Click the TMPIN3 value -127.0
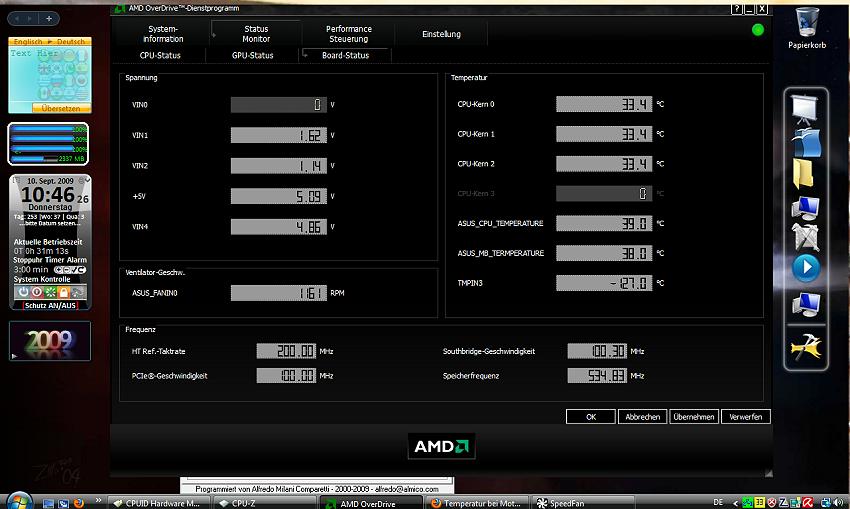Screen dimensions: 850x509 604,283
